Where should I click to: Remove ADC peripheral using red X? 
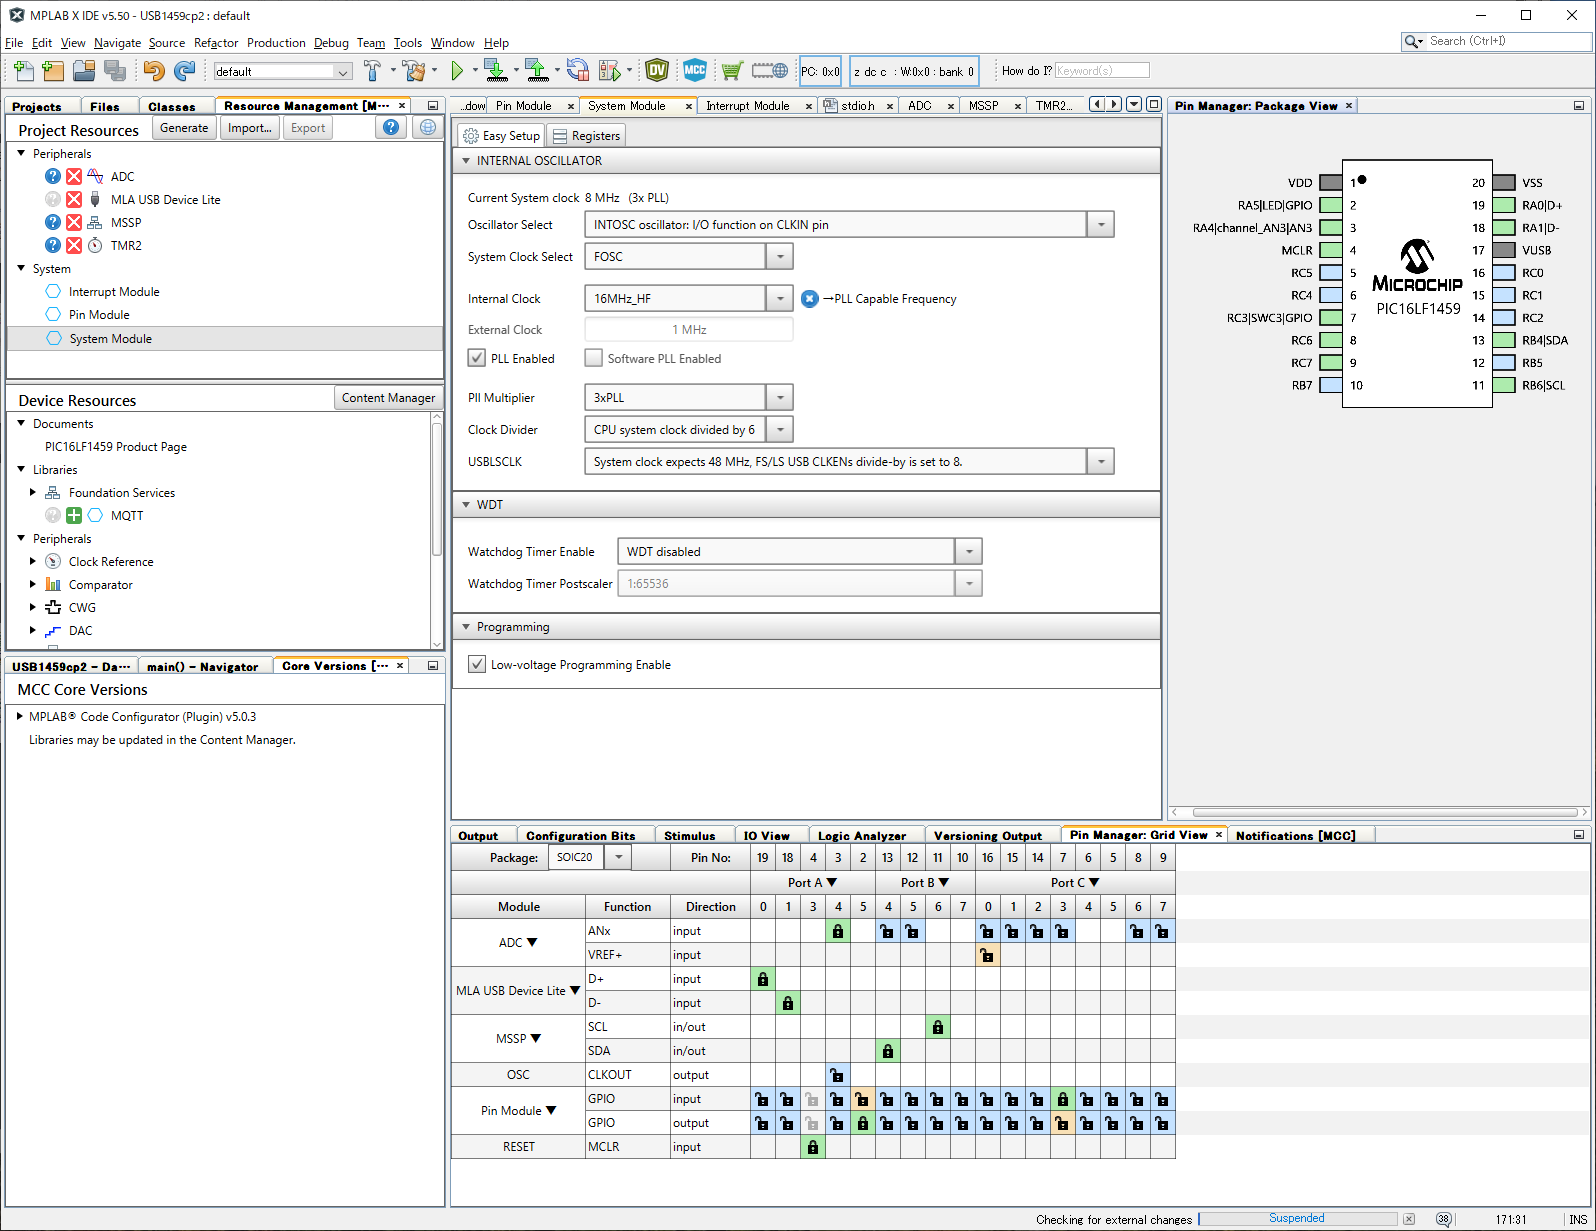point(74,176)
